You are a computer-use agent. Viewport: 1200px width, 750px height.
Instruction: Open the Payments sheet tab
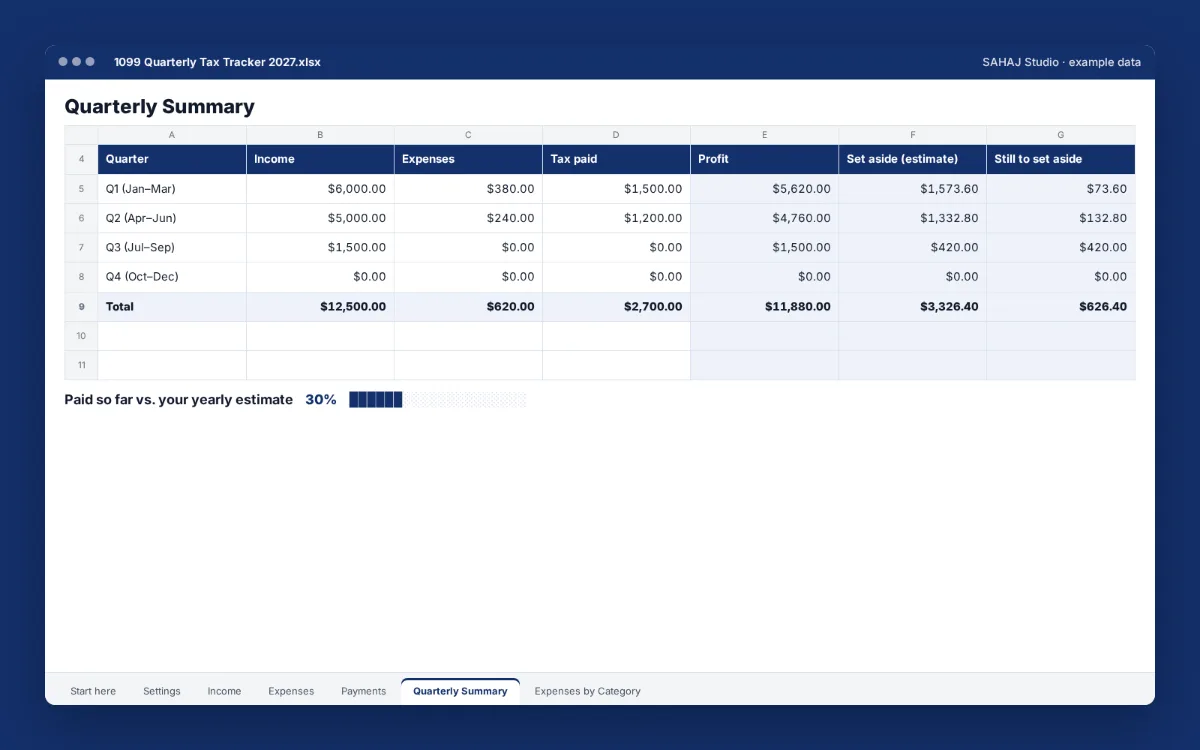coord(363,691)
